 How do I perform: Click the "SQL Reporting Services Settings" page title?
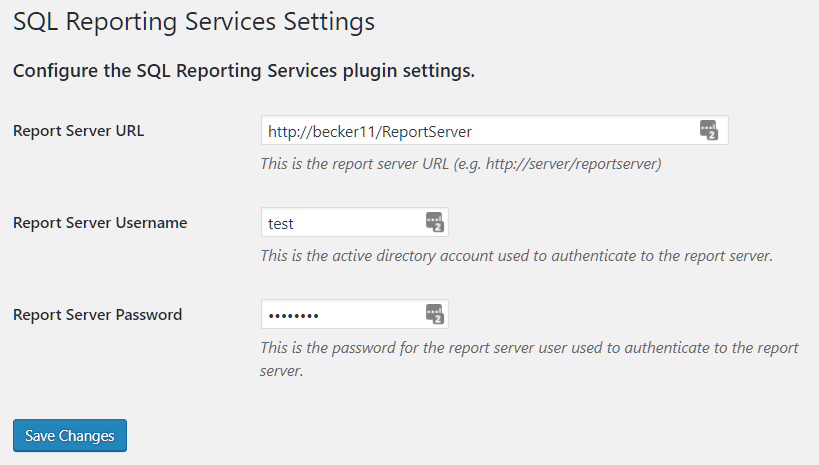(194, 21)
